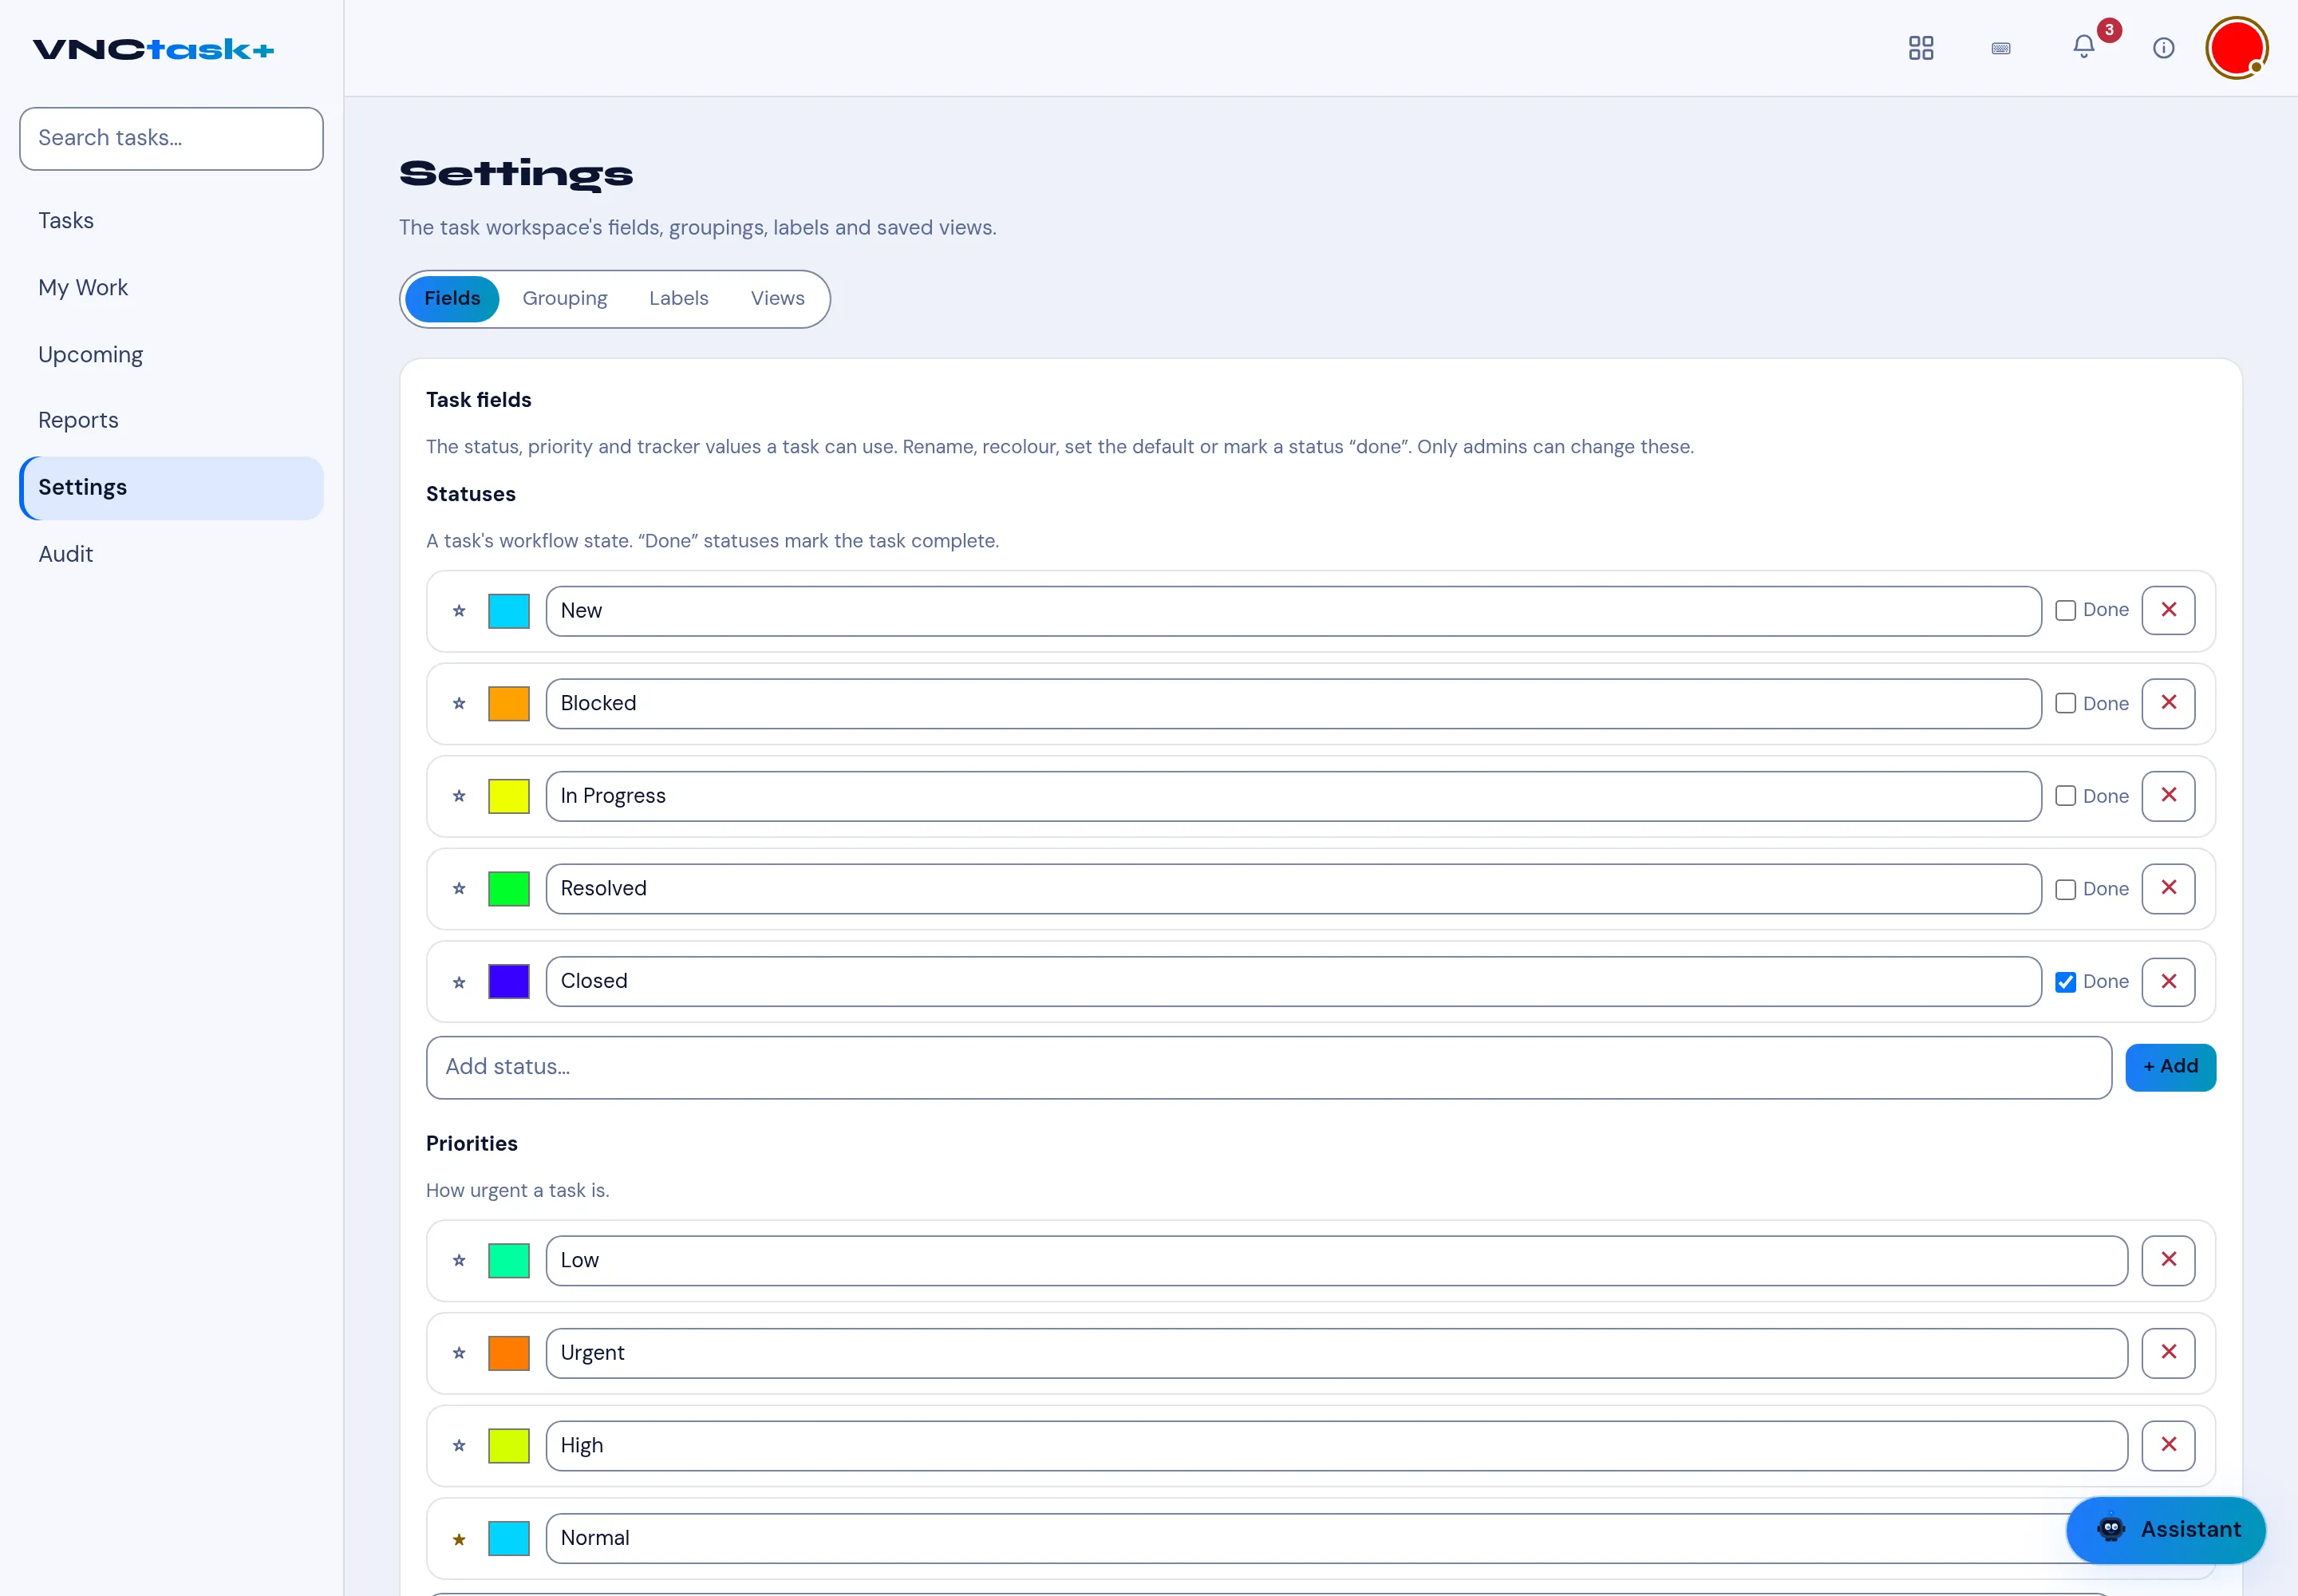Edit the Resolved status name field

1293,889
